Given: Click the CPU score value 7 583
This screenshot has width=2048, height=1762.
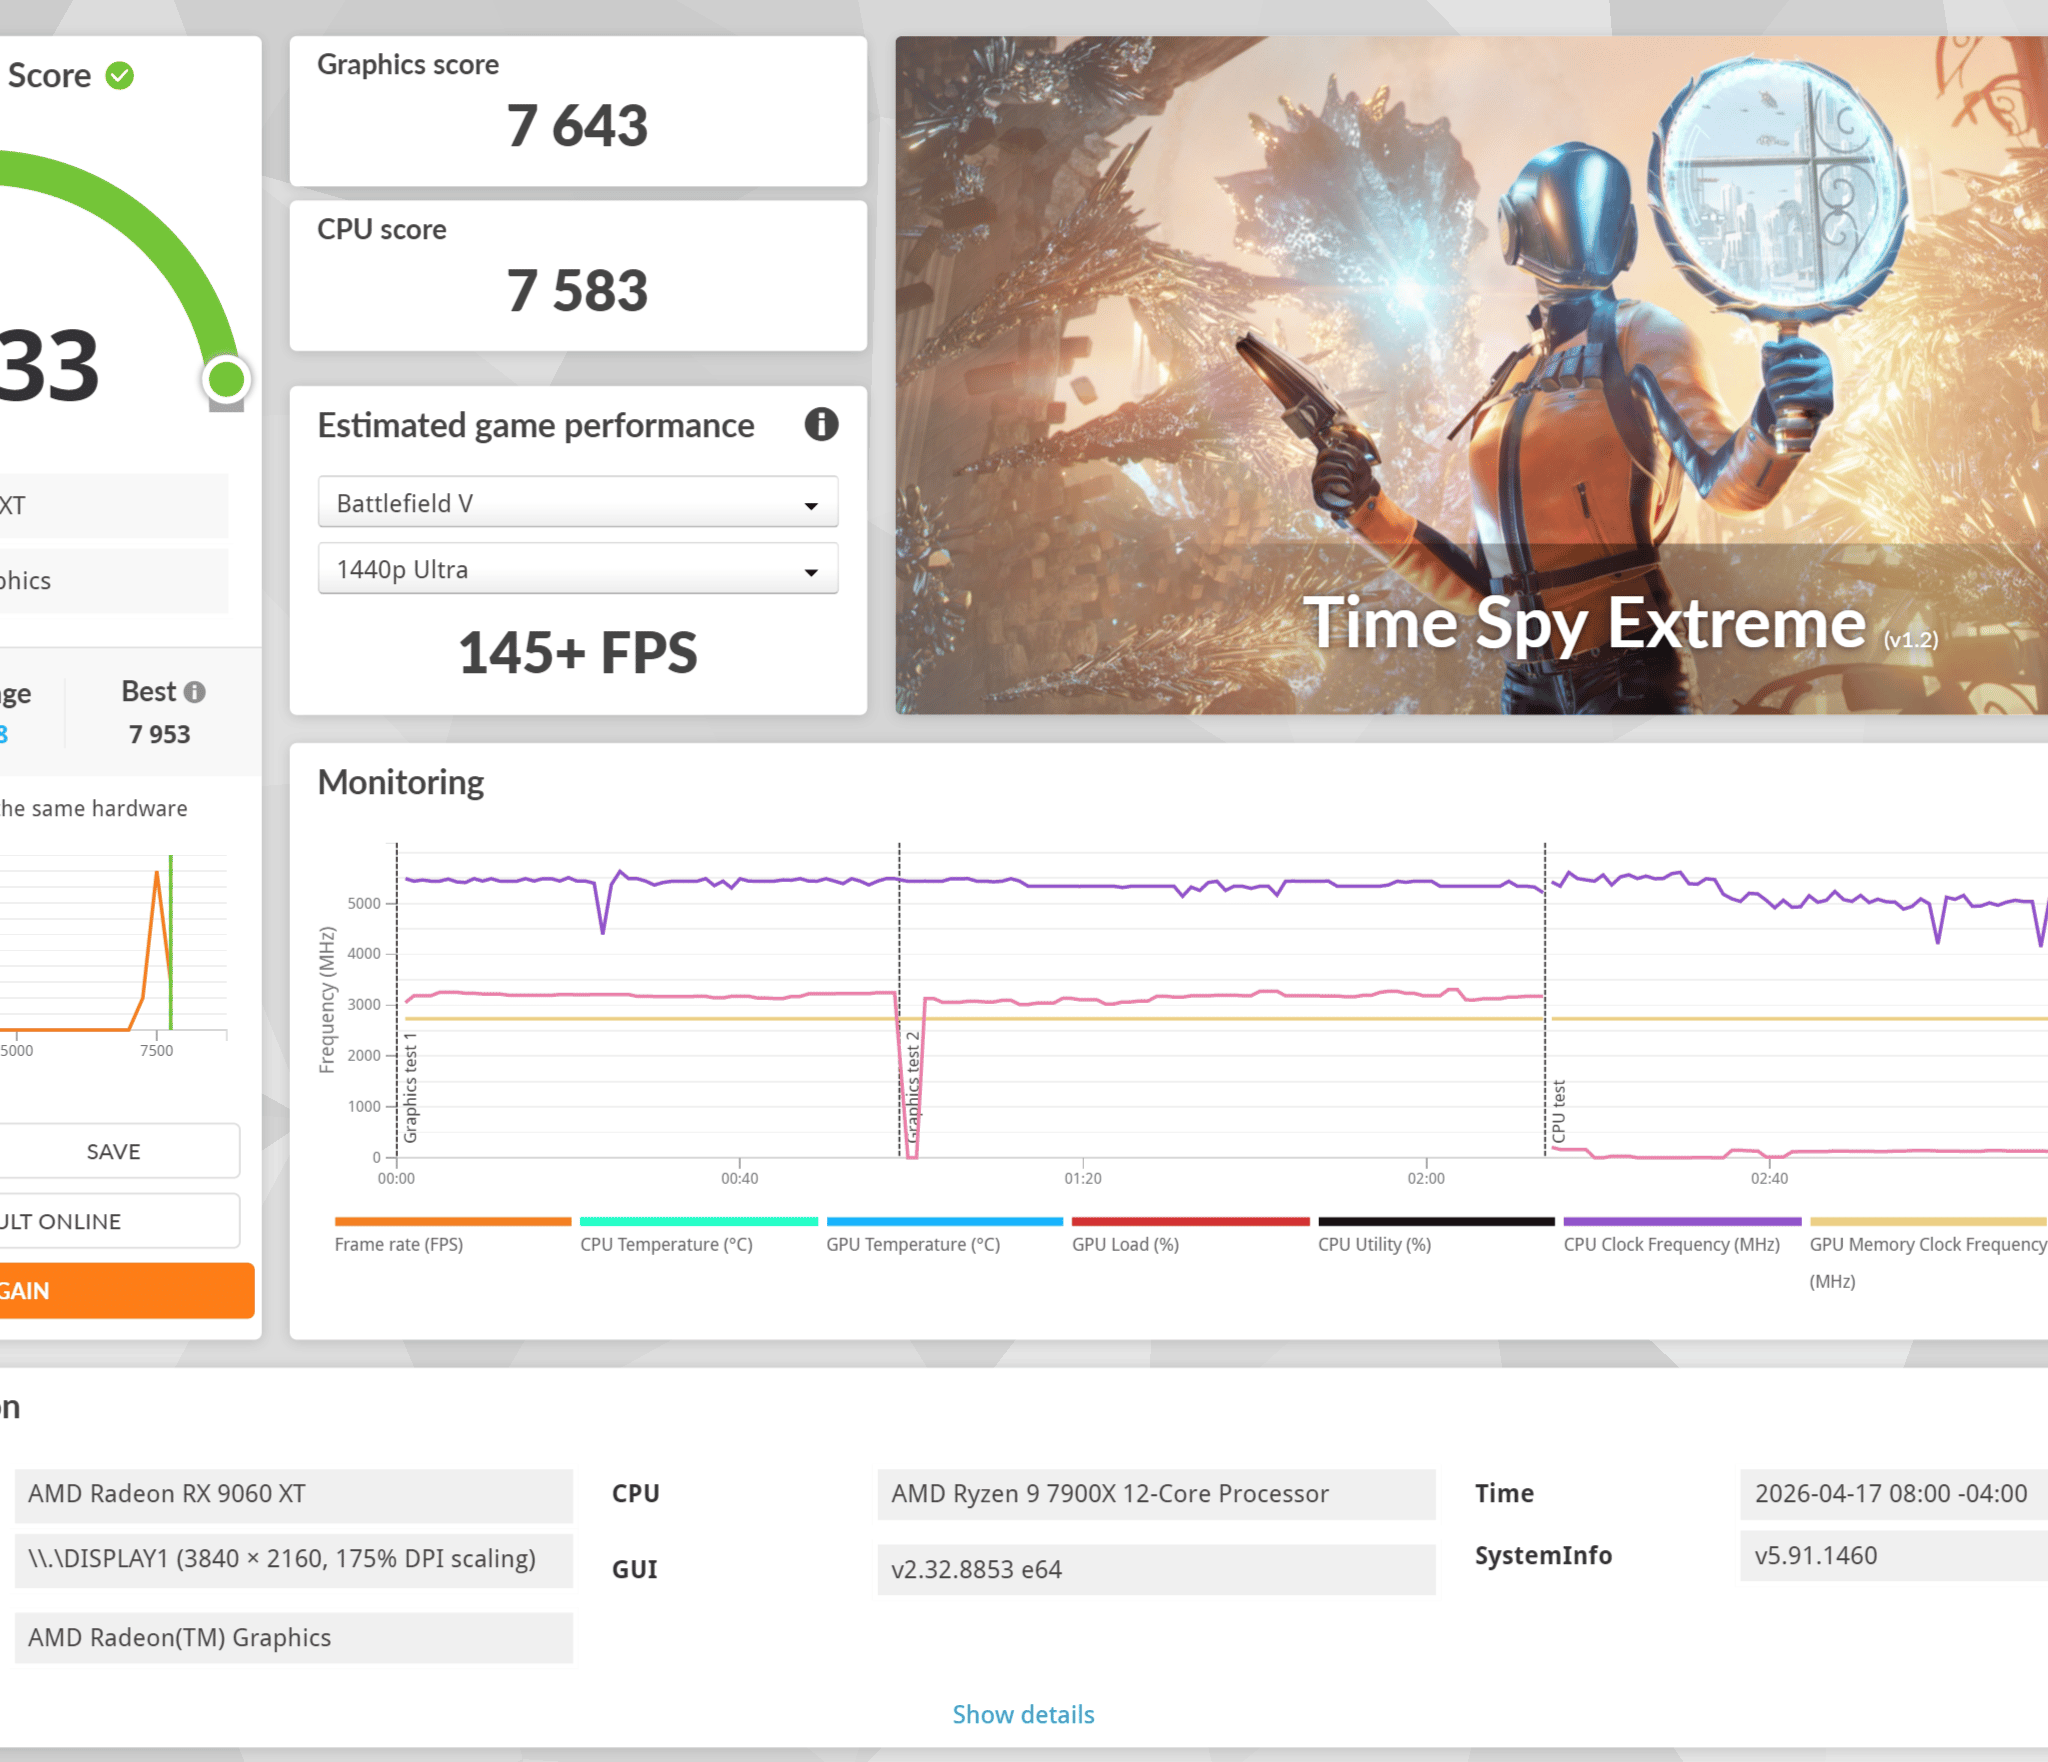Looking at the screenshot, I should point(577,291).
